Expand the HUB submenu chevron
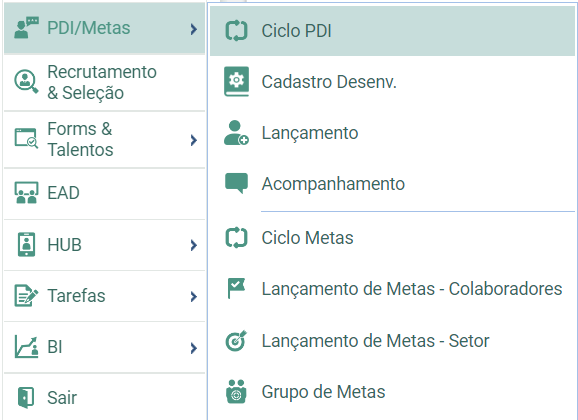 [x=194, y=245]
